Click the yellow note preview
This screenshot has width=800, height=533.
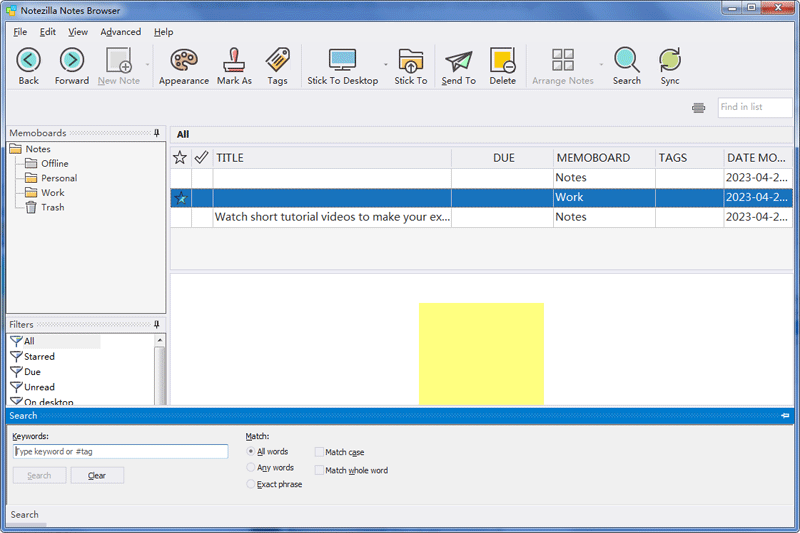pyautogui.click(x=481, y=354)
